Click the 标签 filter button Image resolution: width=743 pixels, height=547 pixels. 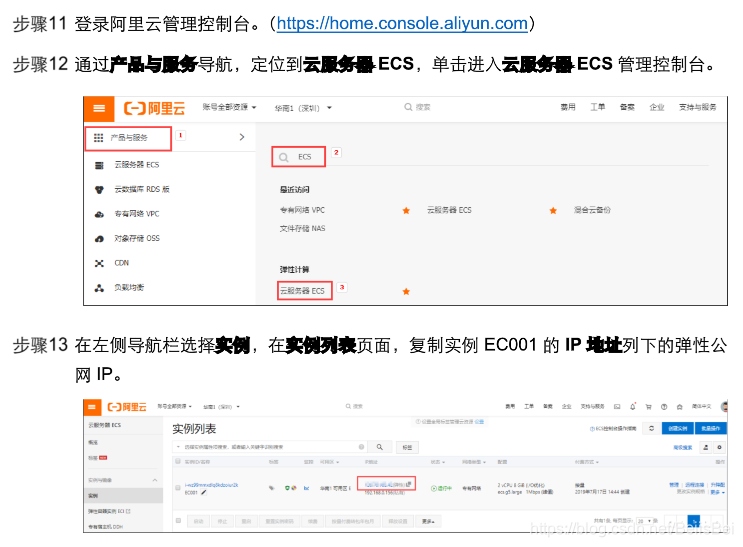click(x=407, y=447)
